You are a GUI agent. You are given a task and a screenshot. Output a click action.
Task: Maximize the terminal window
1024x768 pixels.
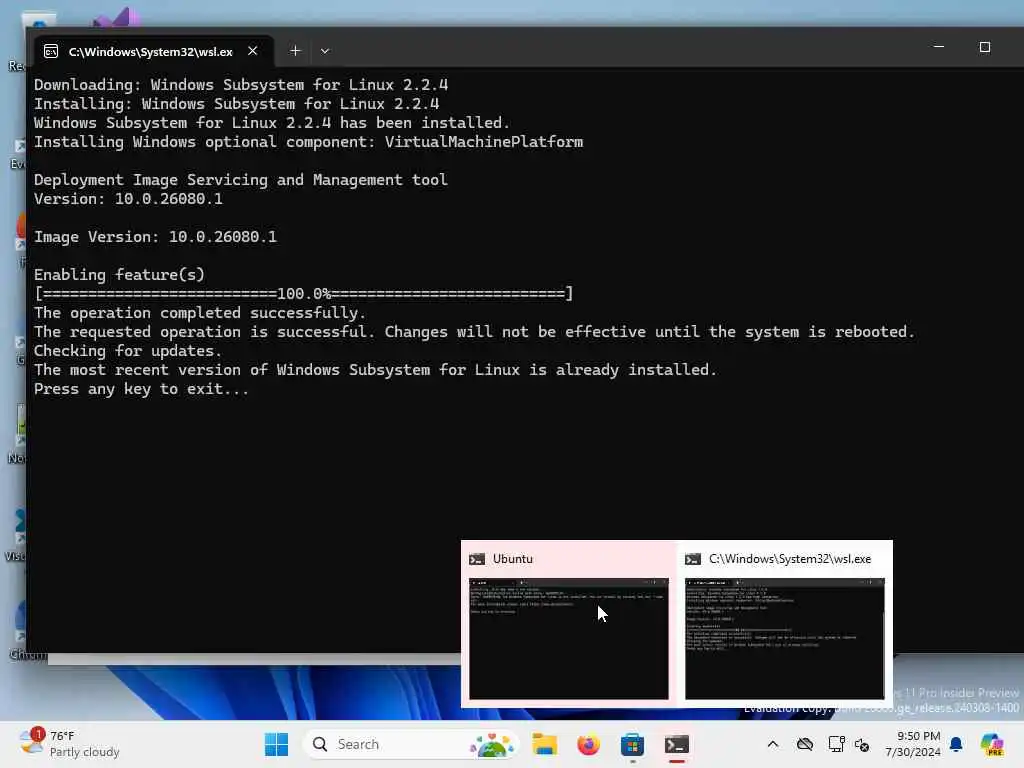(x=985, y=47)
